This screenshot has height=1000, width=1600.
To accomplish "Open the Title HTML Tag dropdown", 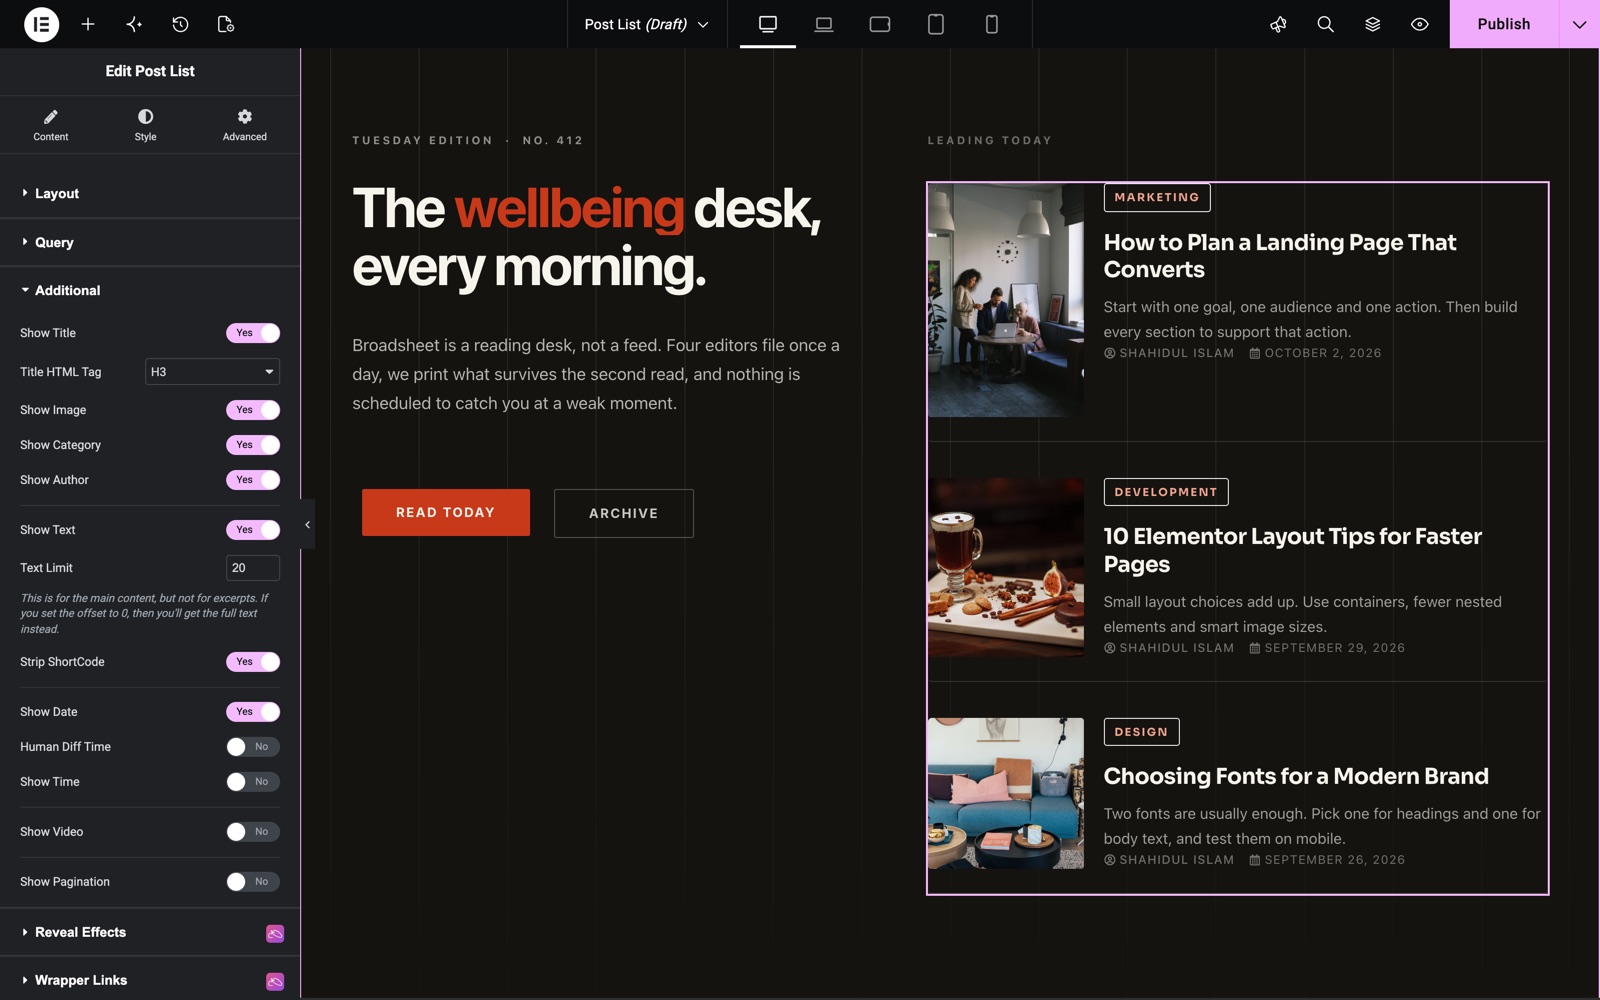I will coord(212,372).
